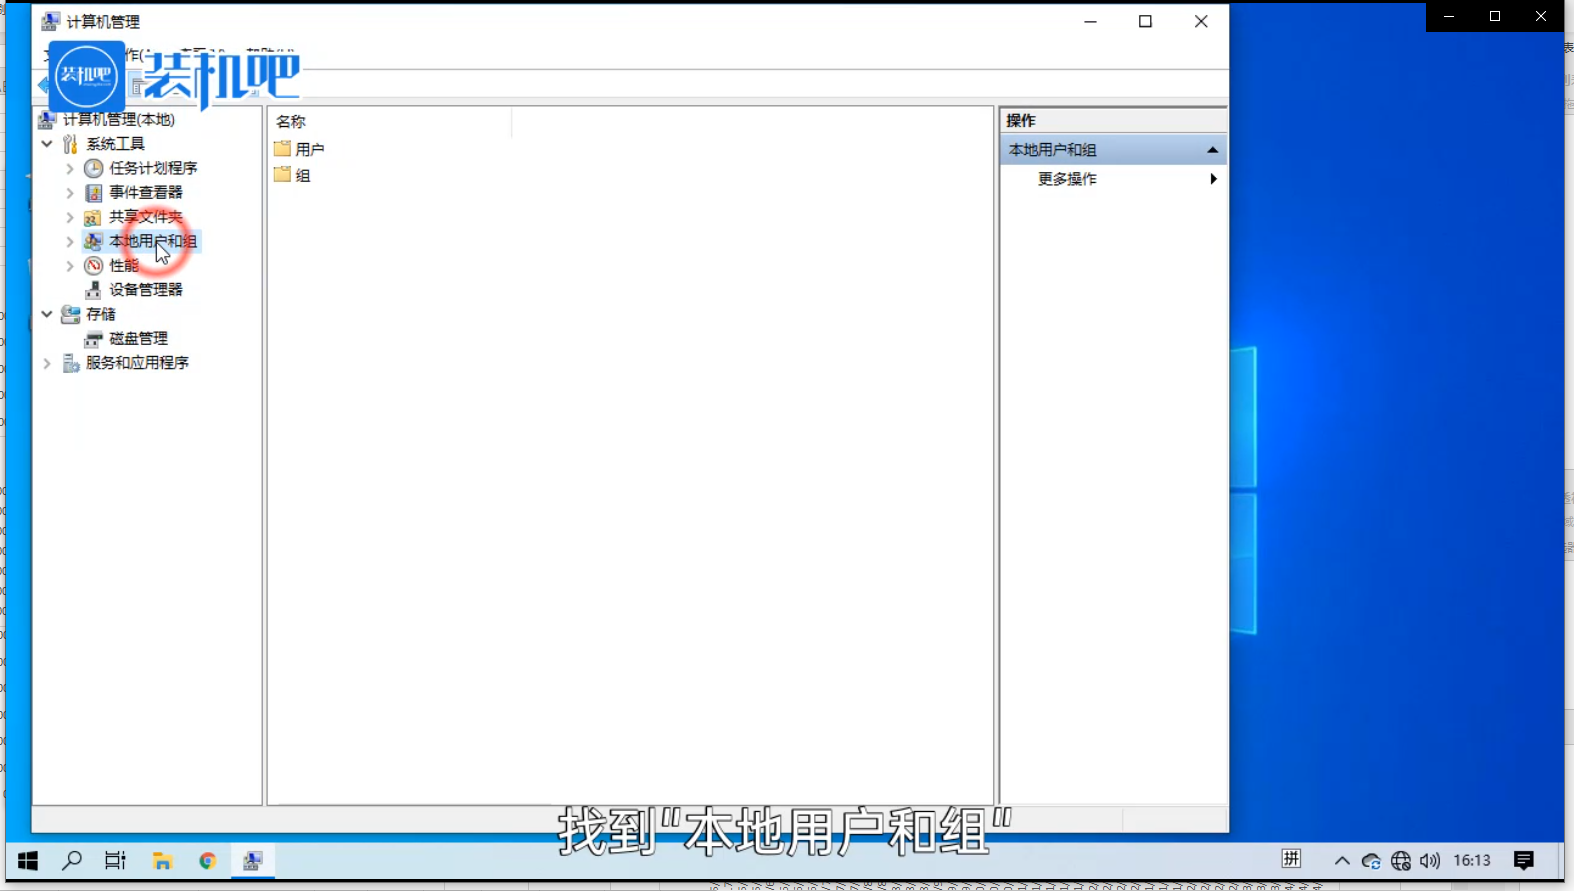Expand the 服务和应用程序 node

pos(47,363)
